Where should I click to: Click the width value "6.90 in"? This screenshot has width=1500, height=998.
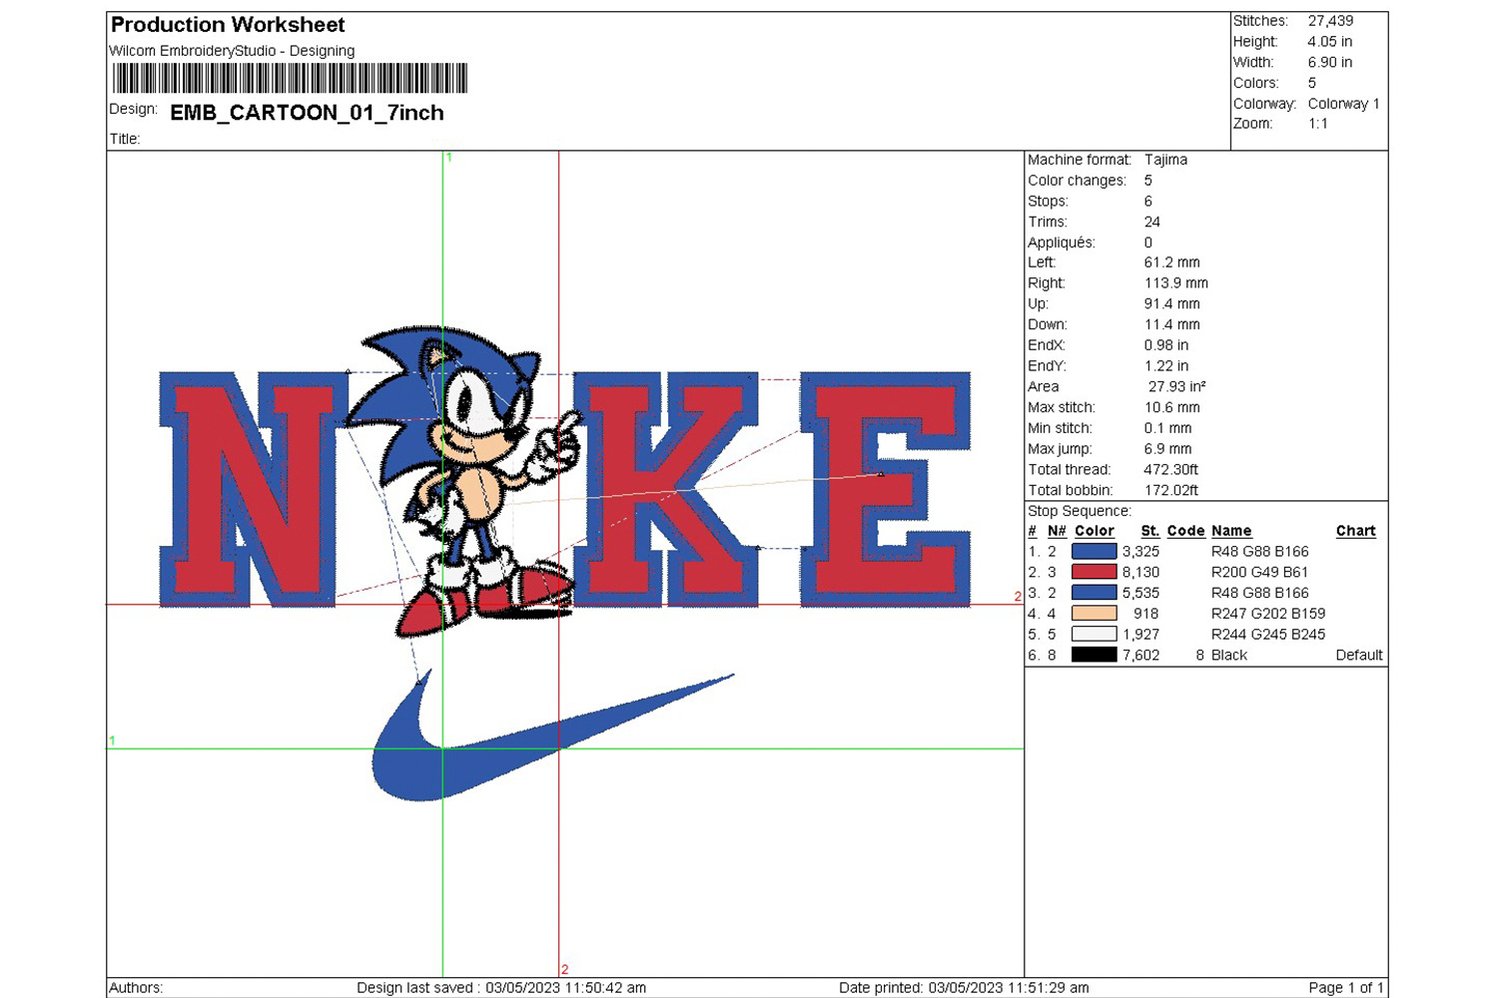click(1330, 62)
